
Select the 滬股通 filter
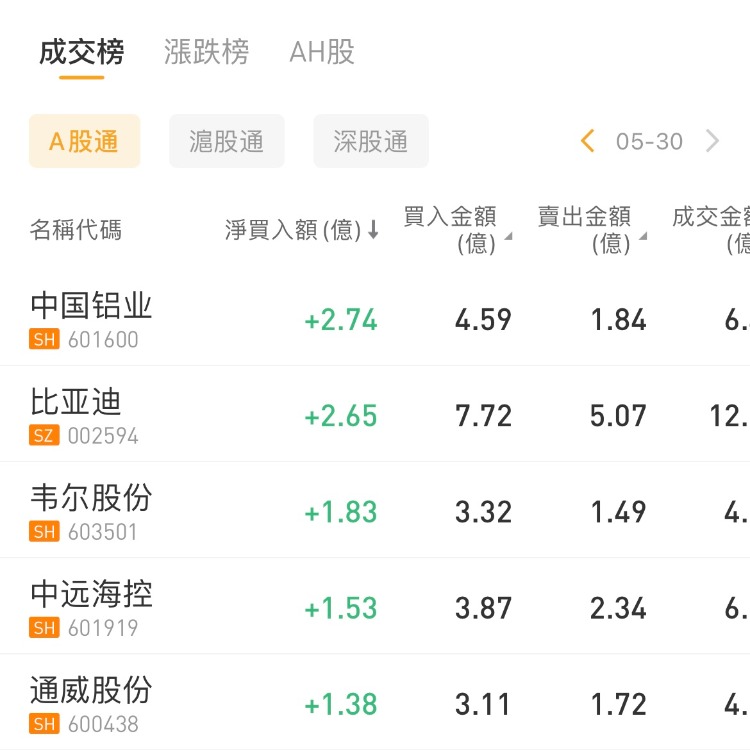click(227, 141)
